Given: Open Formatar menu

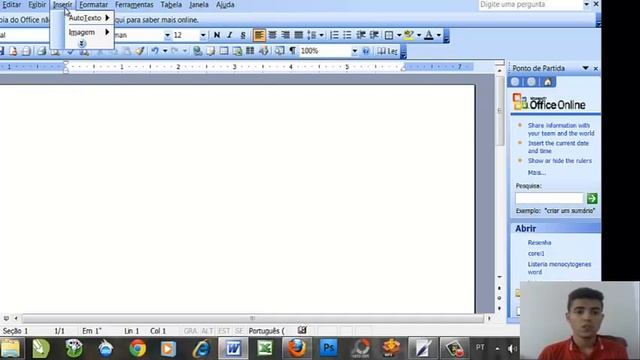Looking at the screenshot, I should [x=93, y=5].
